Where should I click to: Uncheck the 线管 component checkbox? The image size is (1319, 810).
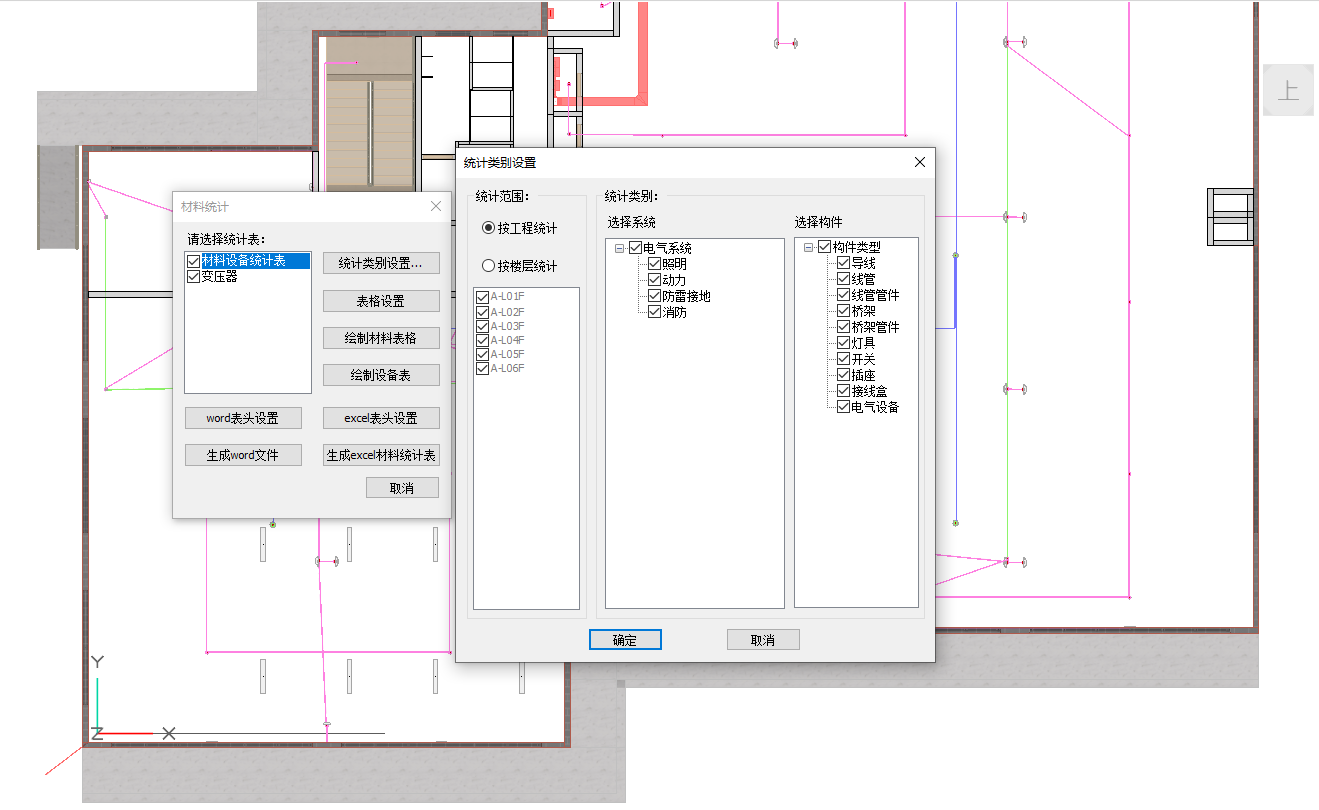[x=843, y=279]
